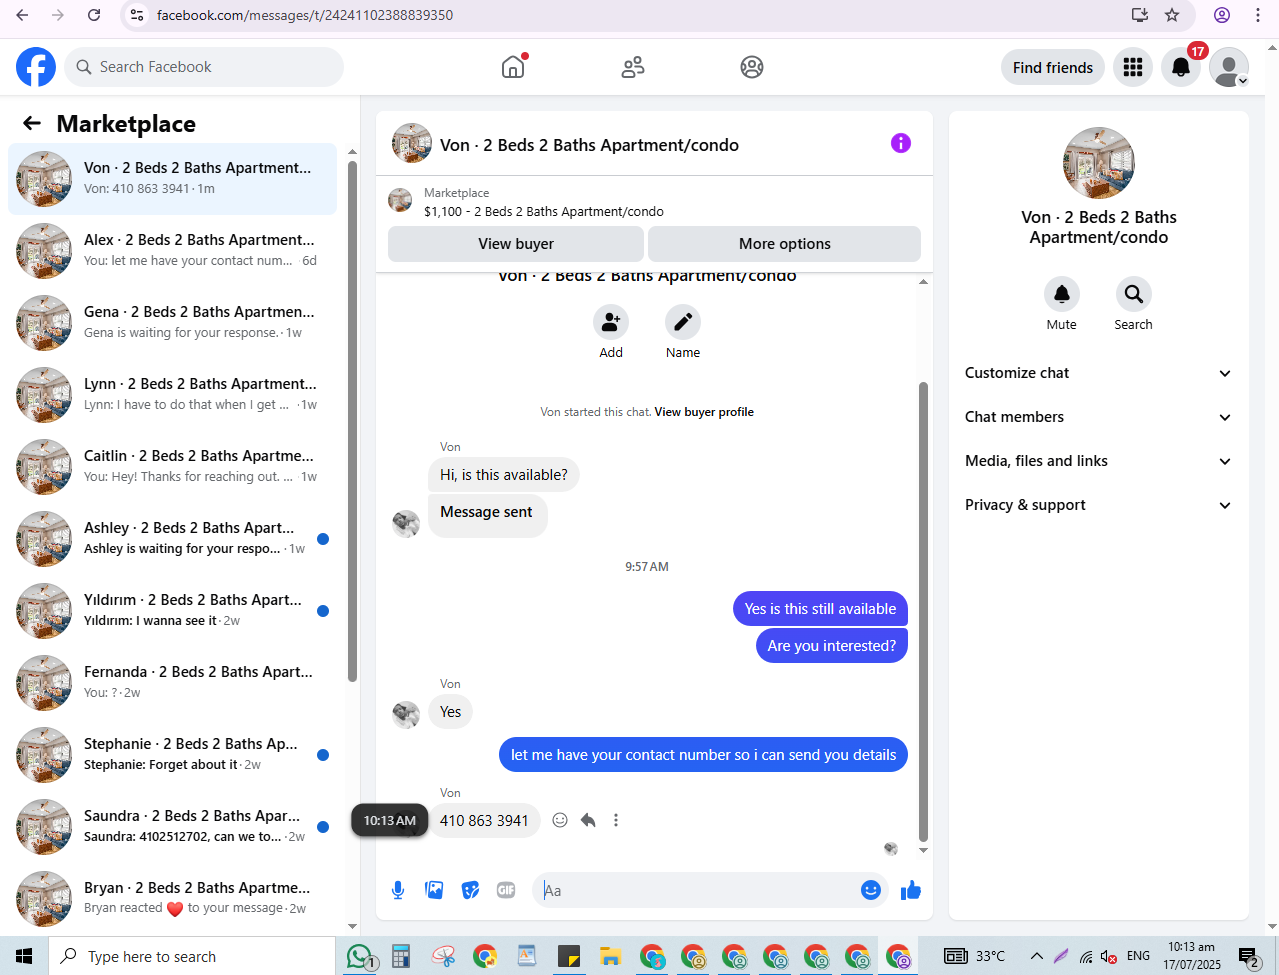Open the Facebook menu grid icon
This screenshot has height=975, width=1279.
[1133, 67]
